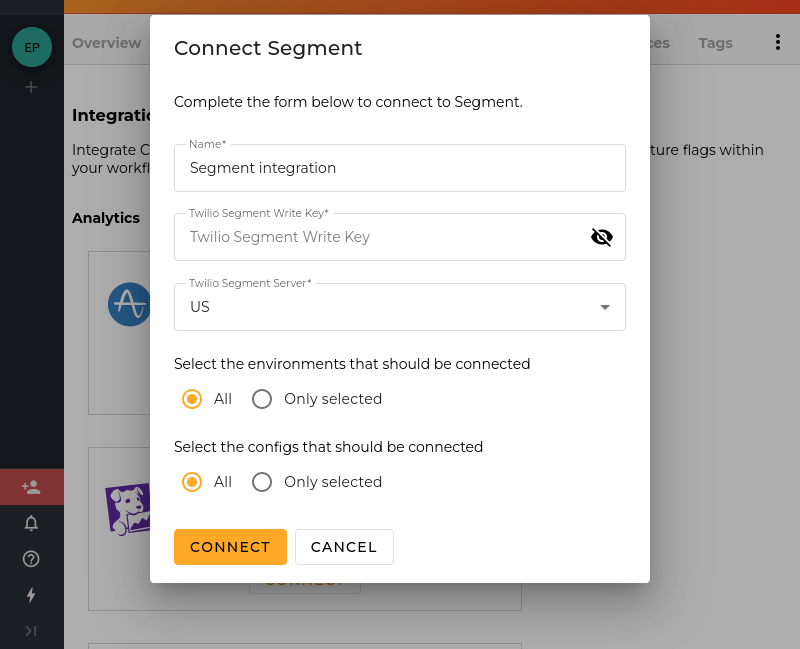Viewport: 800px width, 649px height.
Task: Open the EP user avatar menu
Action: click(31, 46)
